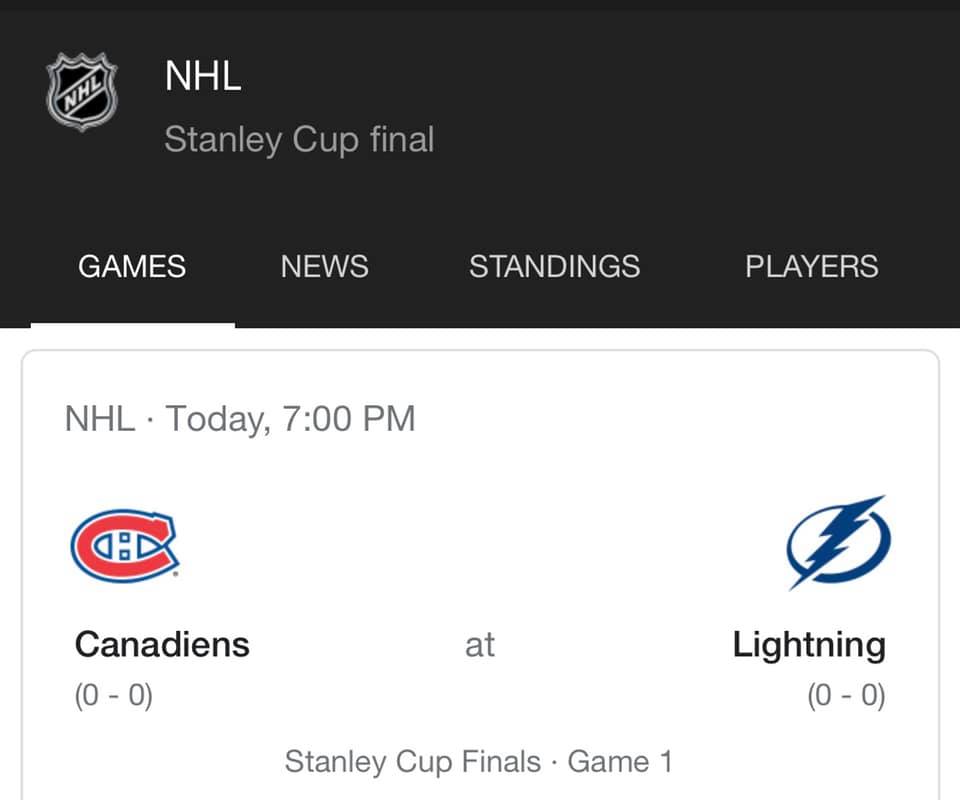Select the Lightning (0 - 0) record
The image size is (960, 800).
846,695
